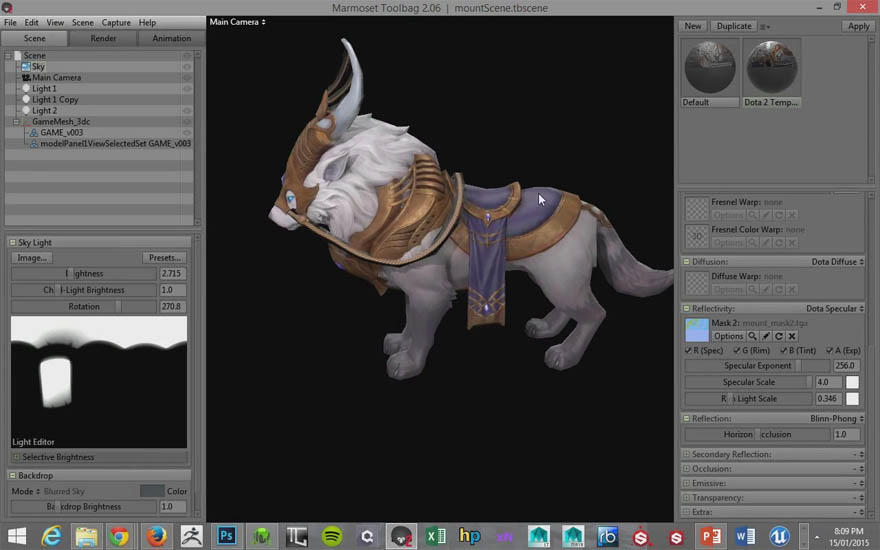880x550 pixels.
Task: Open Excel from the taskbar
Action: (x=436, y=536)
